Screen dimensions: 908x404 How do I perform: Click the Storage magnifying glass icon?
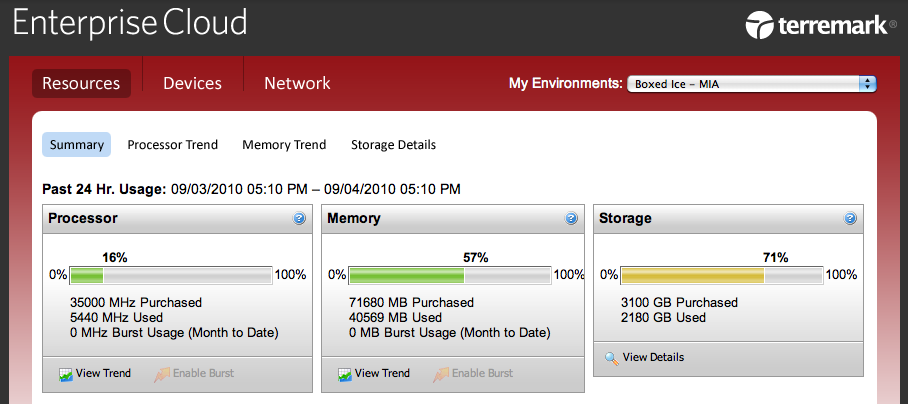[612, 358]
